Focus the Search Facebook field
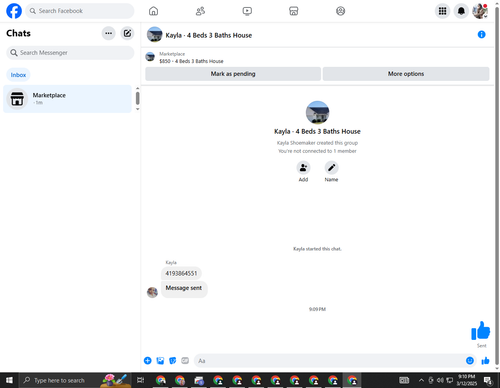The height and width of the screenshot is (388, 500). [80, 11]
